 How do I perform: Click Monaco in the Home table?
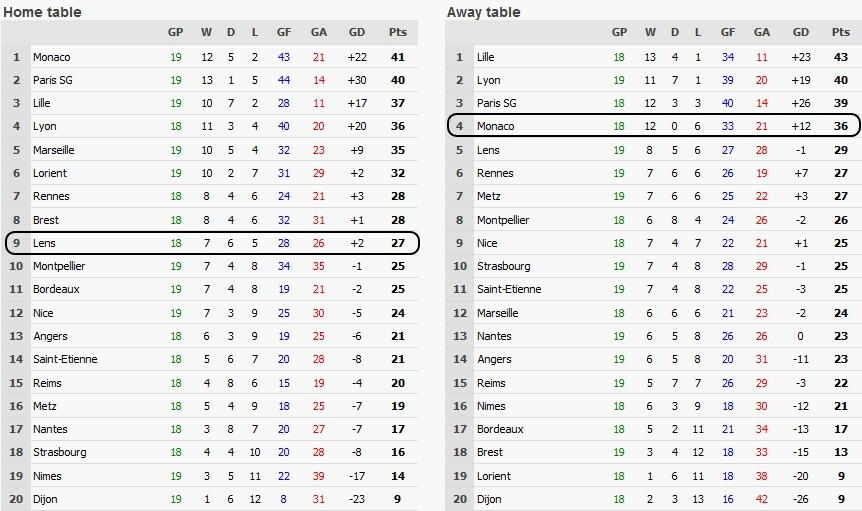click(52, 57)
